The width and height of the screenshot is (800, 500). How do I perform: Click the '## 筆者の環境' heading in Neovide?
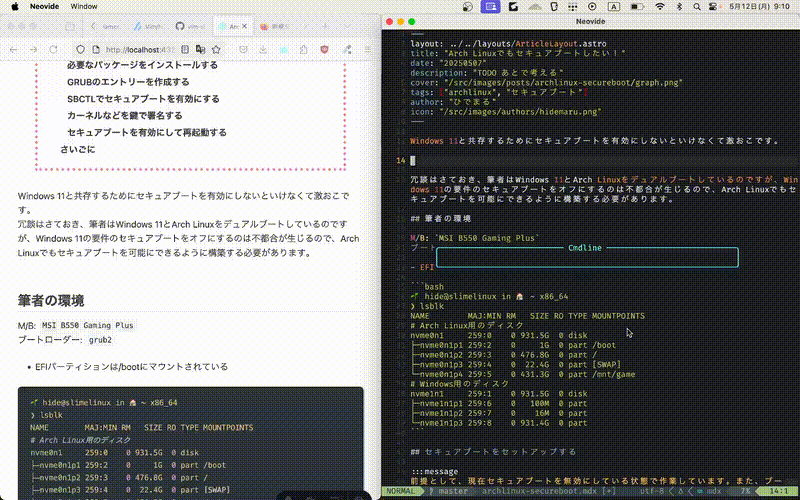point(441,218)
